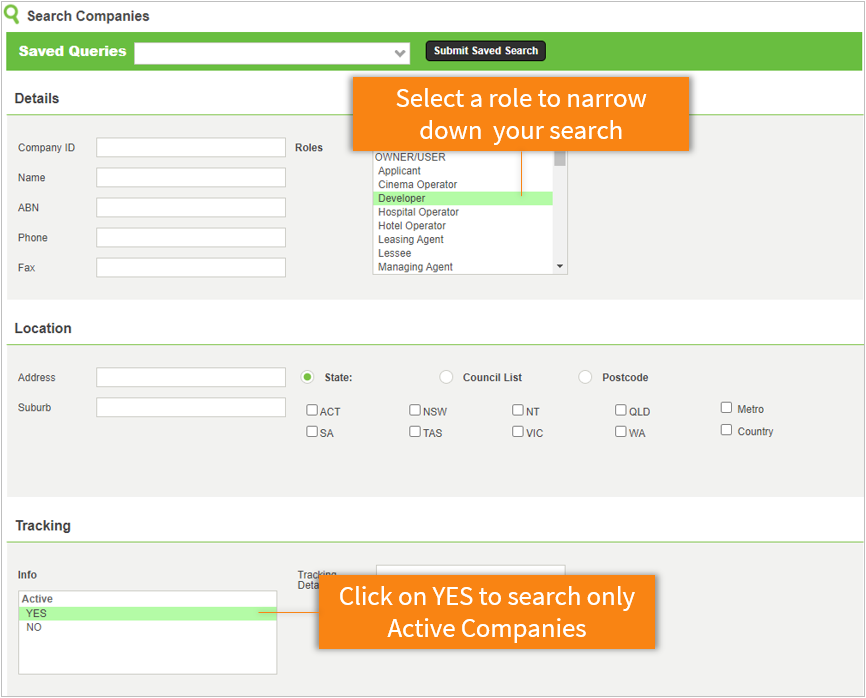The width and height of the screenshot is (866, 698).
Task: Click into the ABN field
Action: pos(191,208)
